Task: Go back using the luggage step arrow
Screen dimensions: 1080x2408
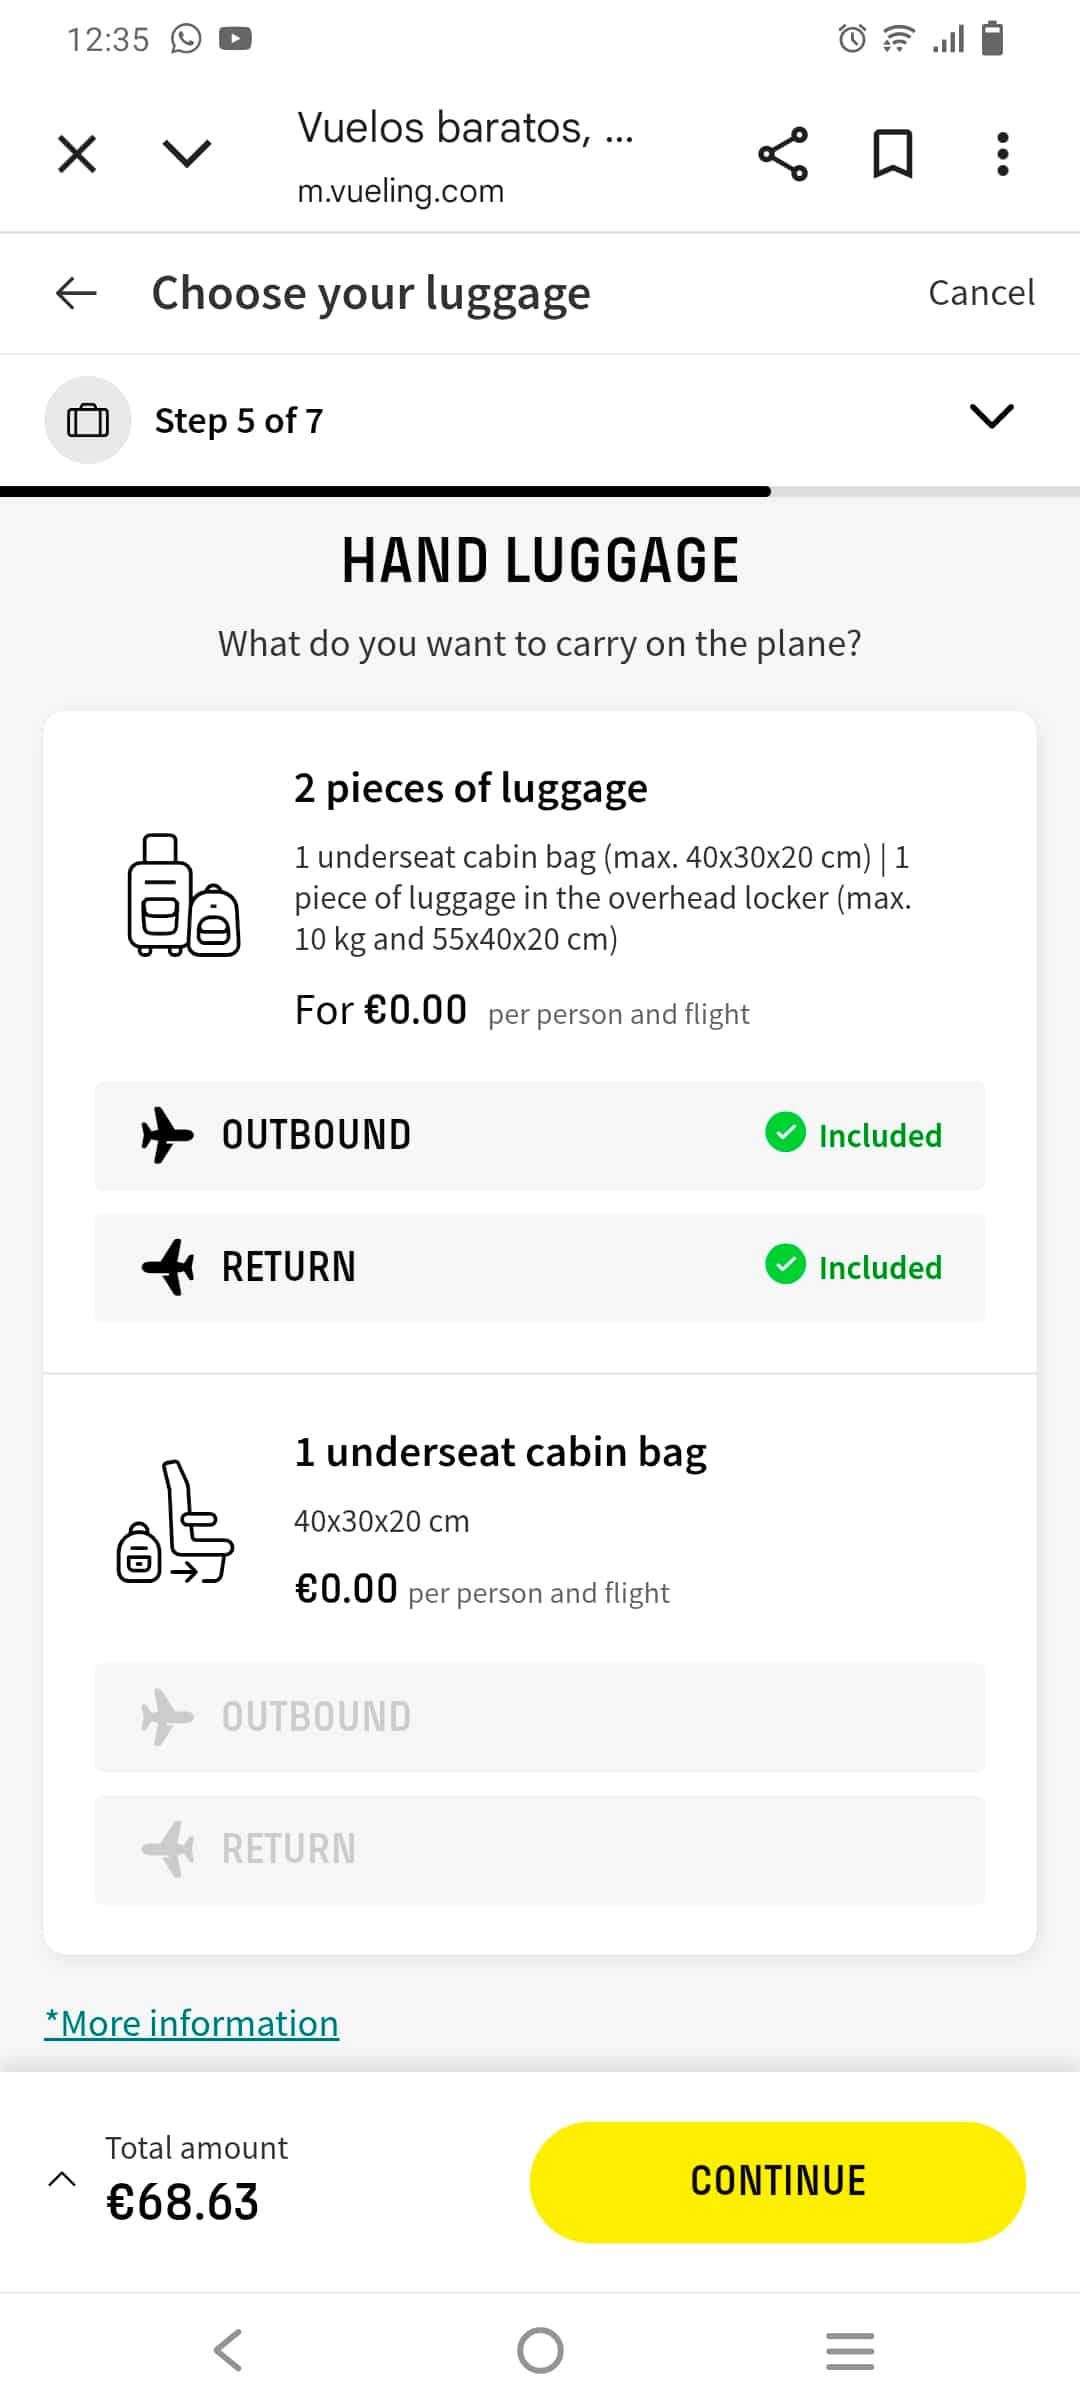Action: click(75, 293)
